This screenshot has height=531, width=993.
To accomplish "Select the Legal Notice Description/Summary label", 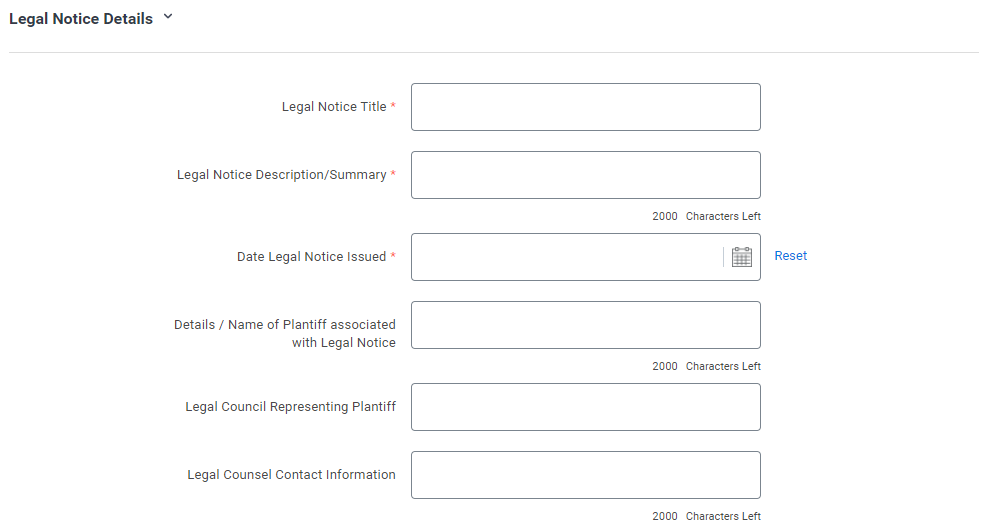I will point(281,174).
